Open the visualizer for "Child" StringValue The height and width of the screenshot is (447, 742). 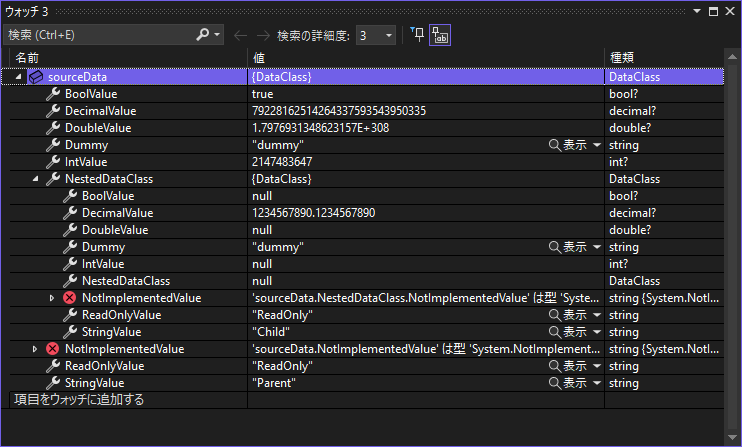point(568,332)
